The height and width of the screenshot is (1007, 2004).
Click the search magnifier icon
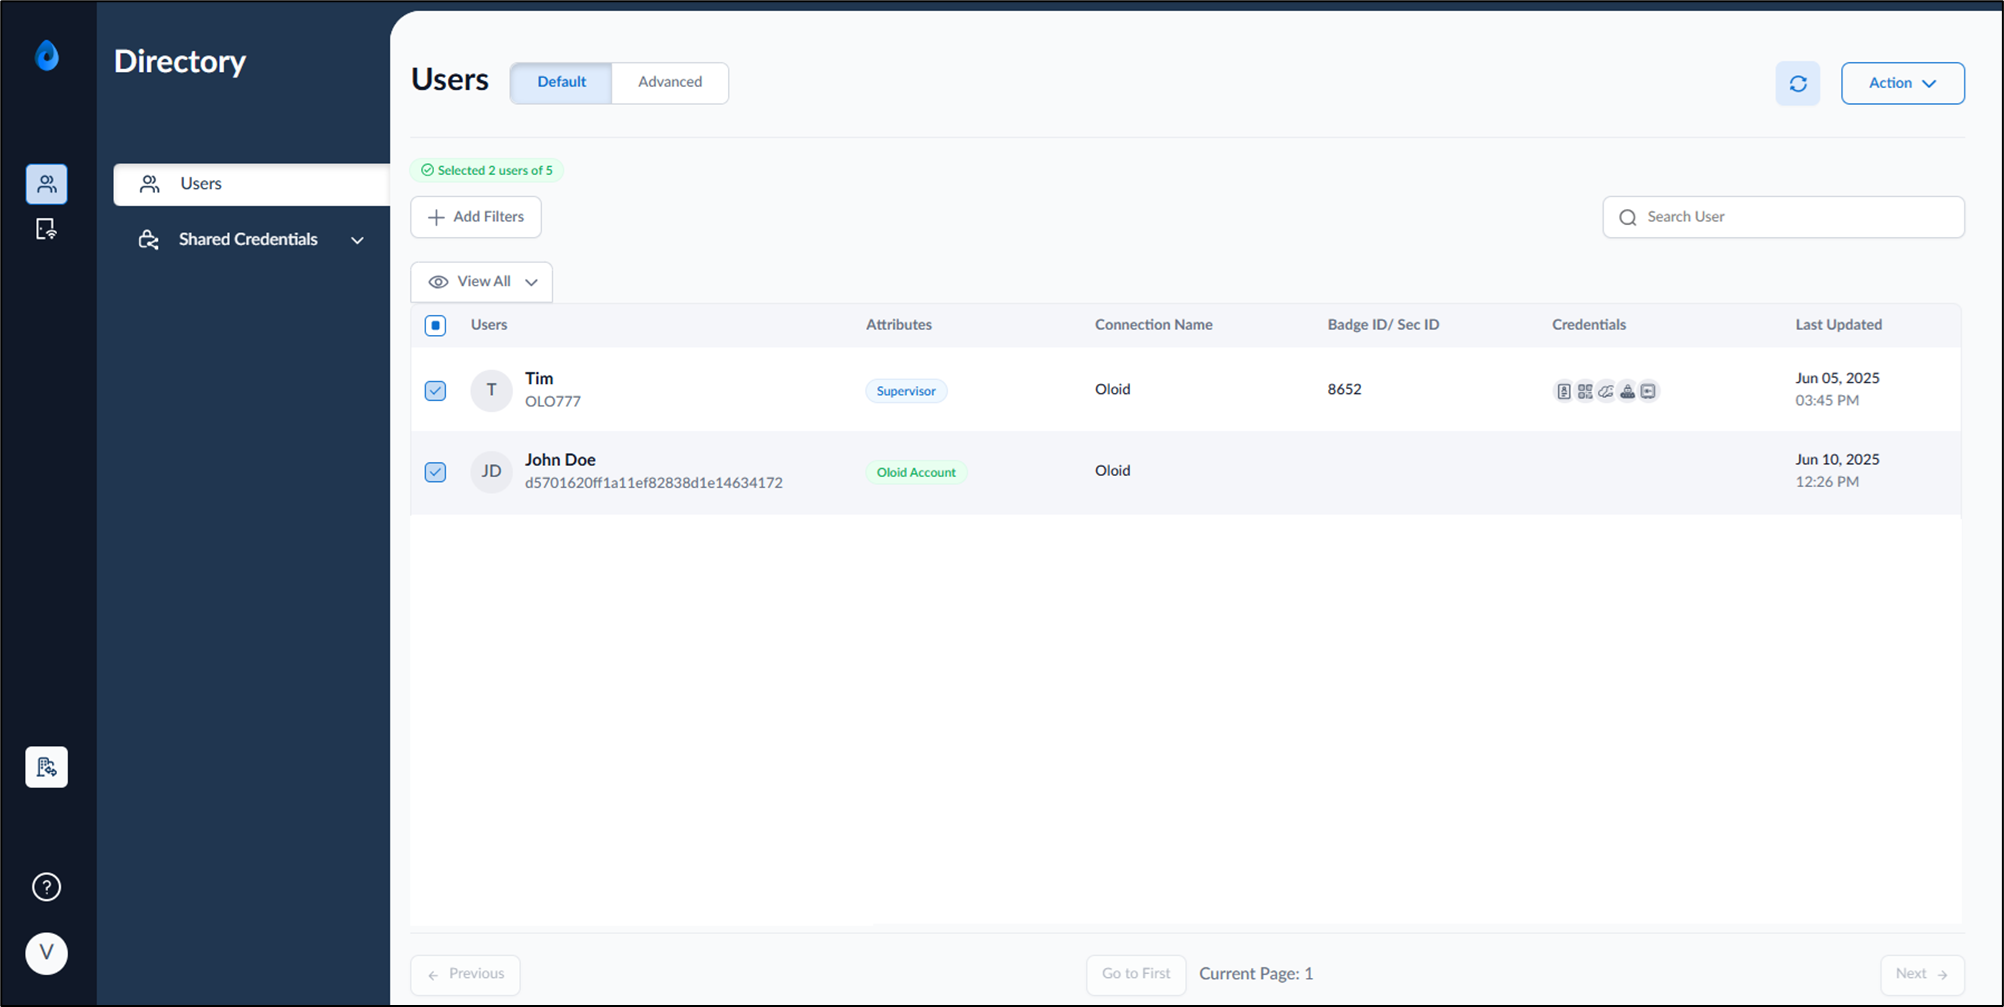pyautogui.click(x=1628, y=217)
